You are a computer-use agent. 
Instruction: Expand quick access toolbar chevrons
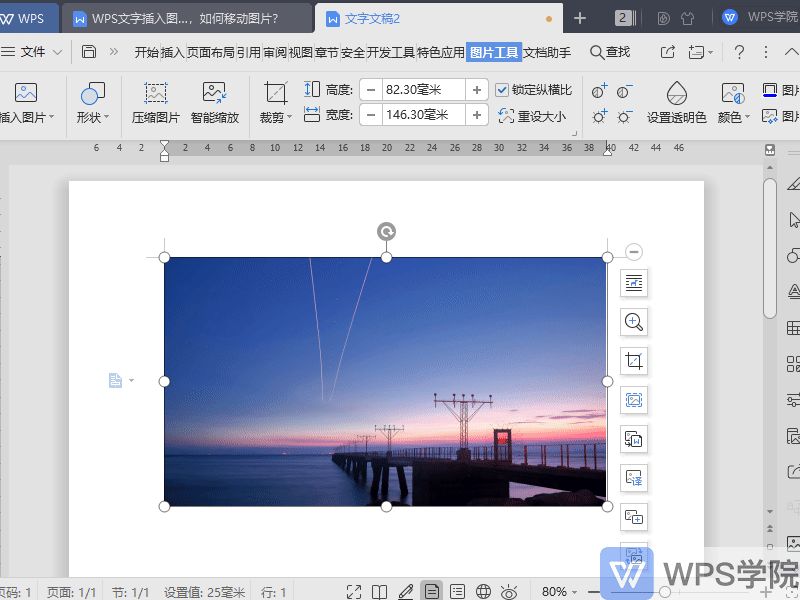(114, 52)
